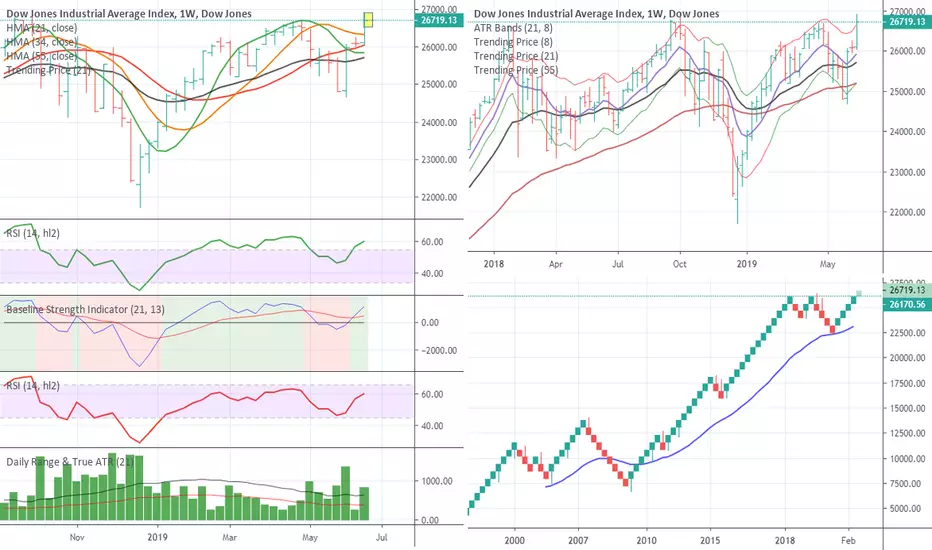Click the chart title above the HMA legends
The image size is (932, 550).
pyautogui.click(x=129, y=13)
